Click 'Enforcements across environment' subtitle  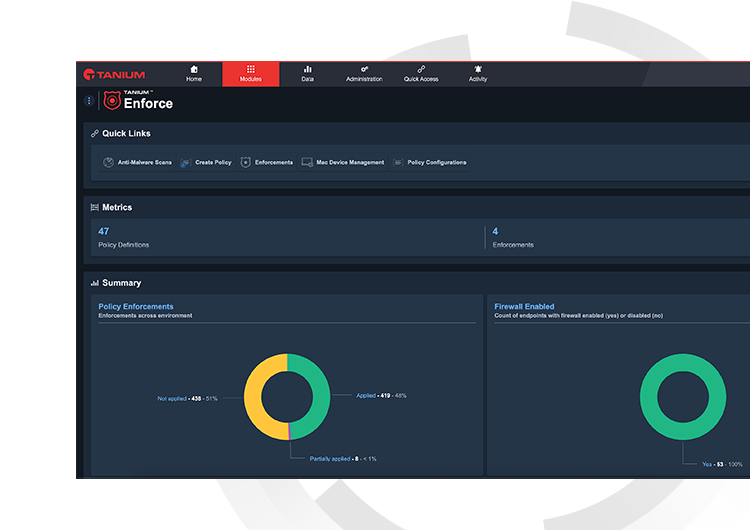pyautogui.click(x=145, y=316)
